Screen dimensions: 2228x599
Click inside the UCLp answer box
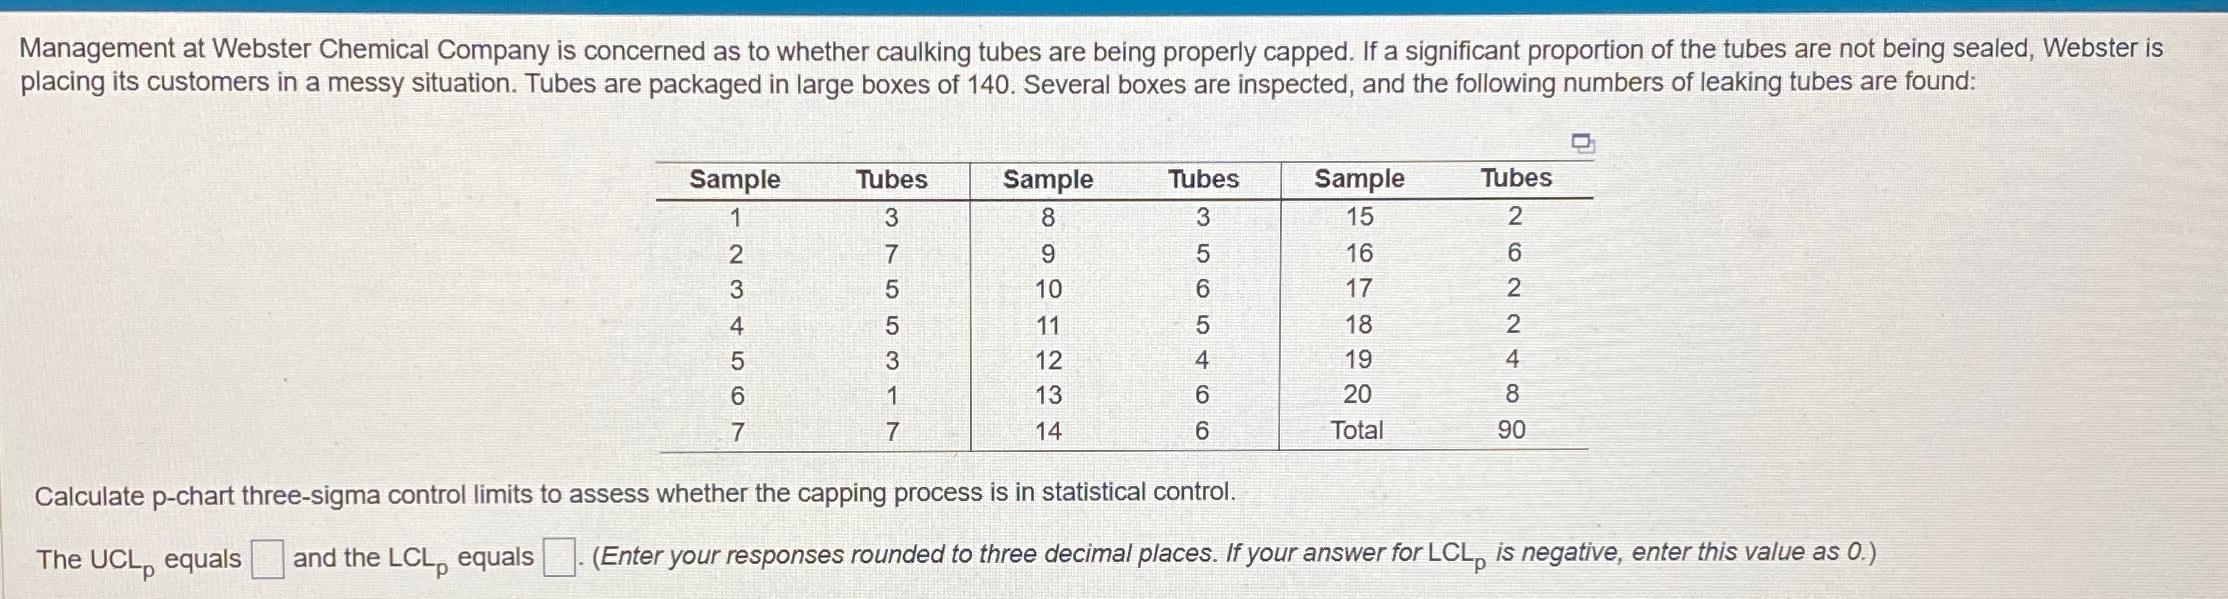(x=266, y=558)
